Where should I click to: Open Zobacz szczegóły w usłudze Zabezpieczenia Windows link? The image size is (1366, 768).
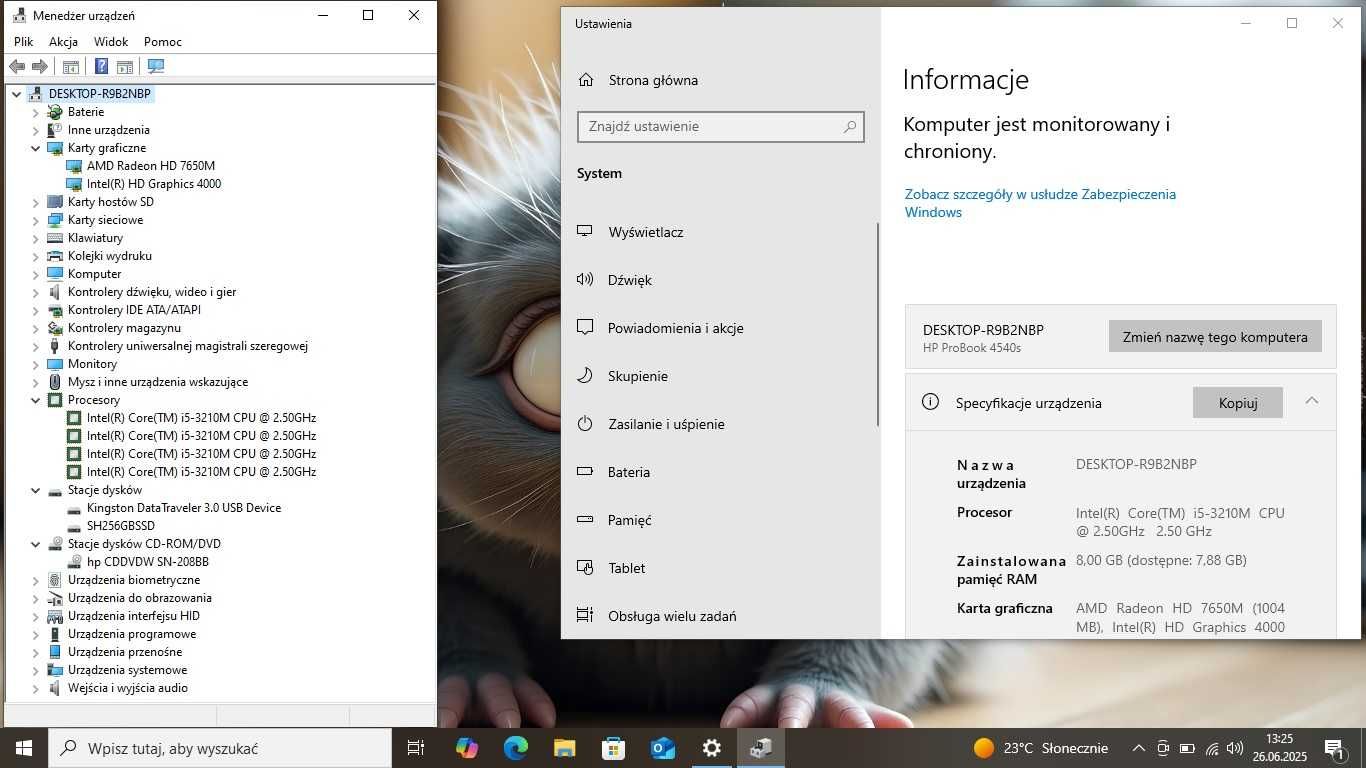(x=1040, y=203)
